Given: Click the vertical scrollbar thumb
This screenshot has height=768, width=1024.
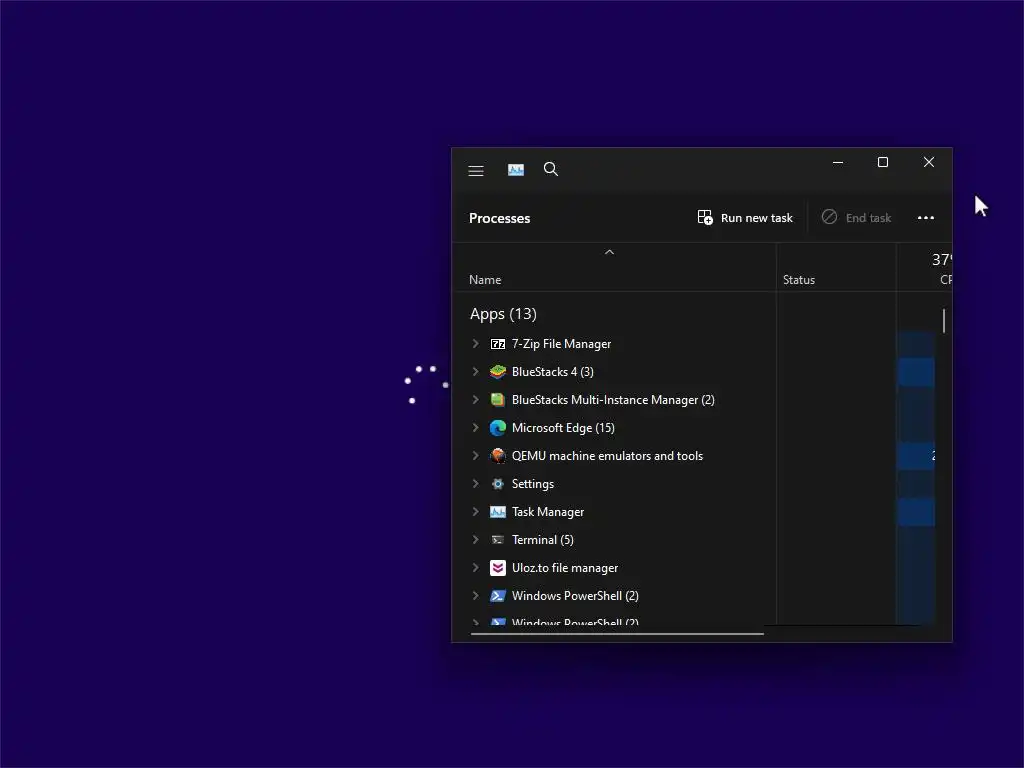Looking at the screenshot, I should (x=944, y=321).
